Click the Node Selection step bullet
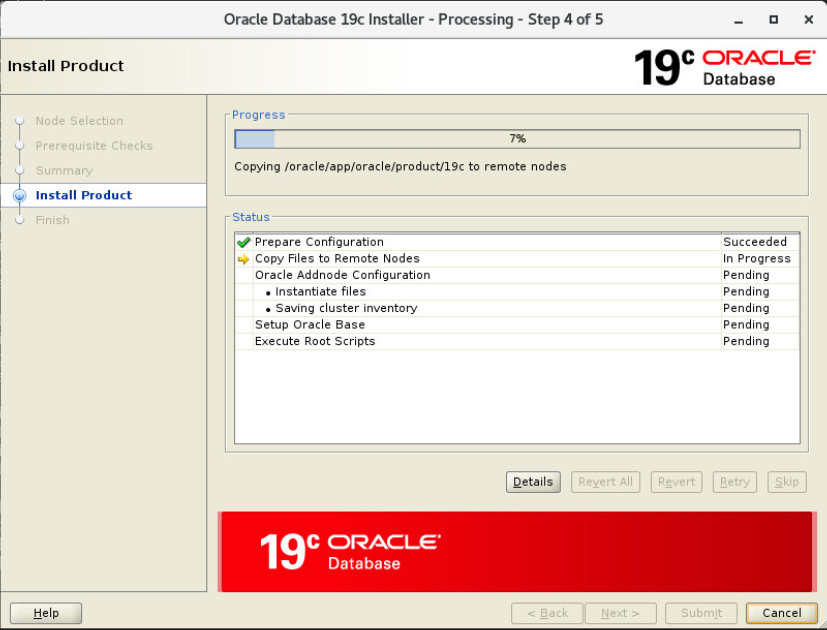Image resolution: width=827 pixels, height=630 pixels. click(x=20, y=121)
